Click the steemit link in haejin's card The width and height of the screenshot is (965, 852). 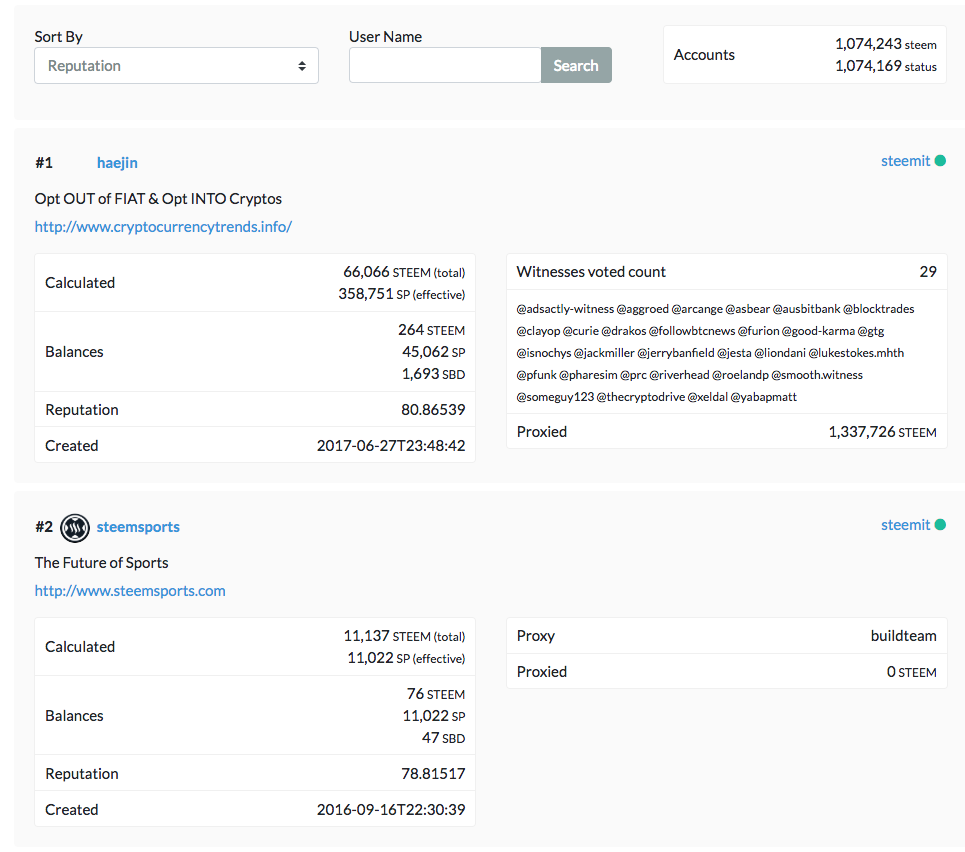(905, 161)
